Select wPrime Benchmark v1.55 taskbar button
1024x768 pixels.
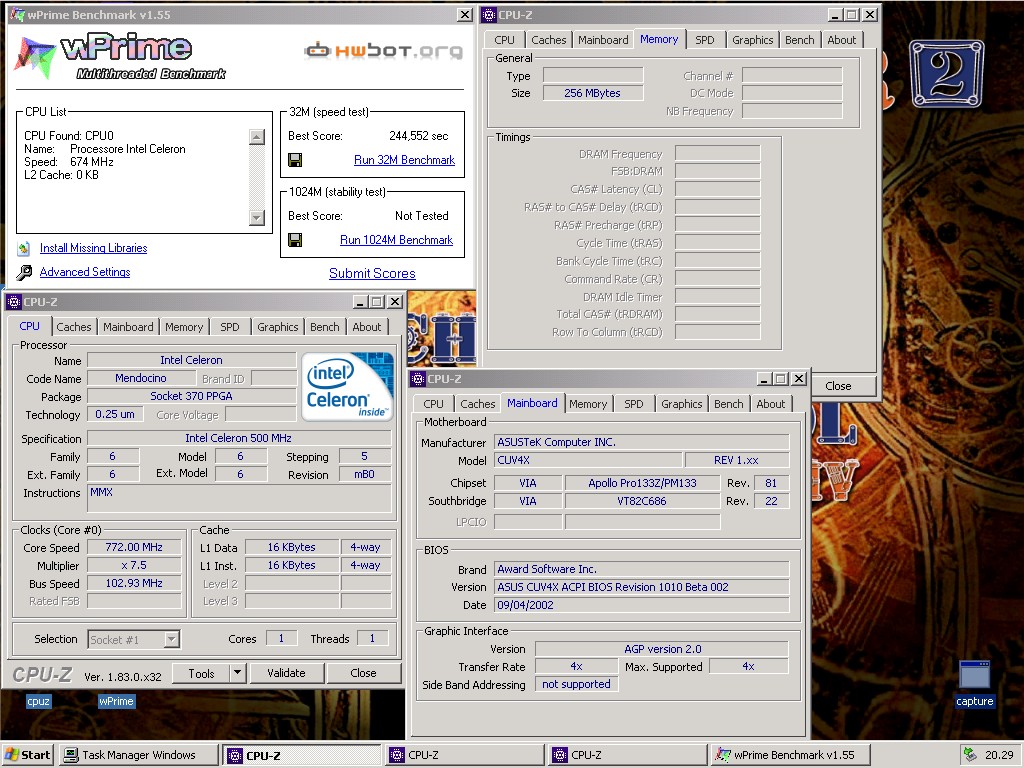[790, 755]
